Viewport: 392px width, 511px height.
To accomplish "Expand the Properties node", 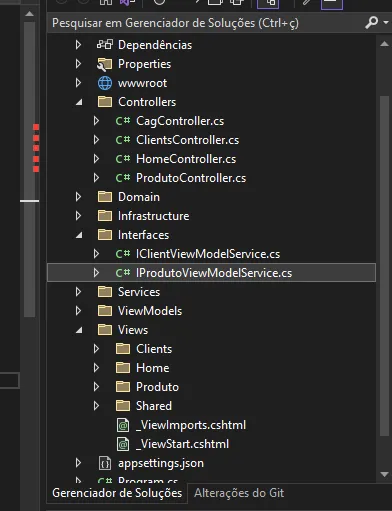I will pos(78,64).
